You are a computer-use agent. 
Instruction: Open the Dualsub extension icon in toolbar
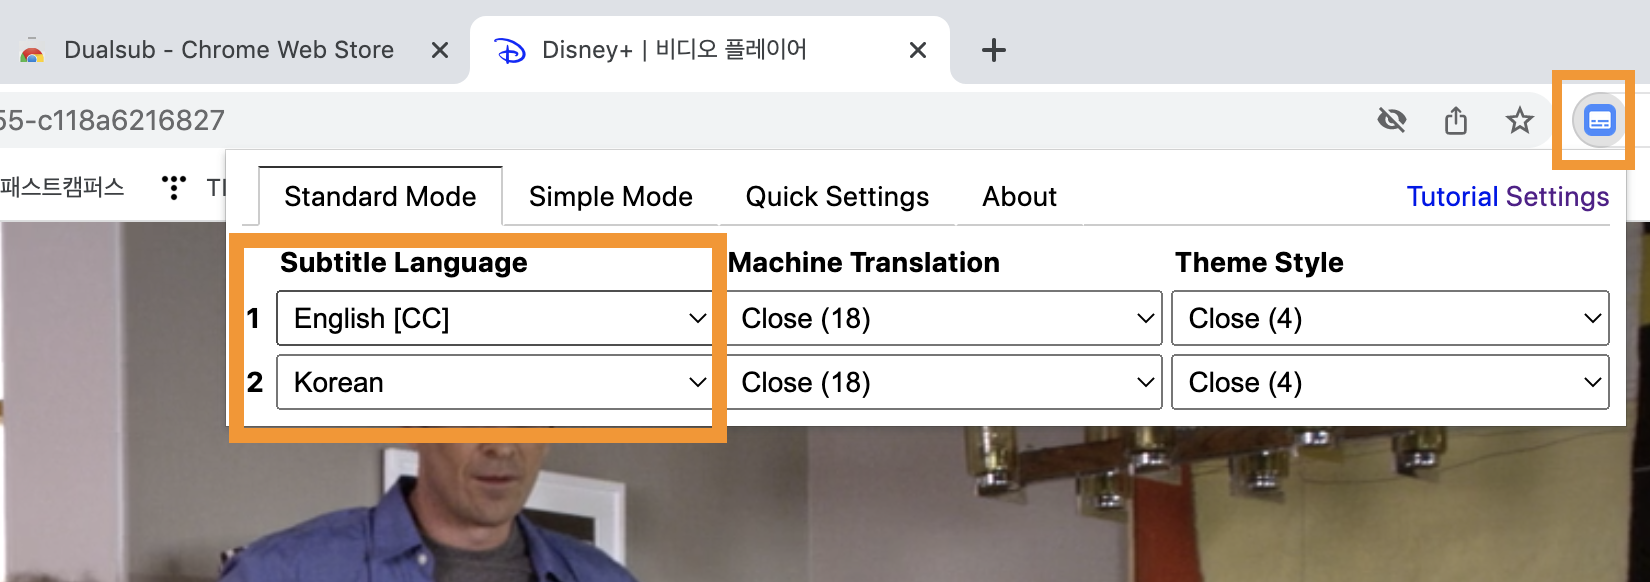1599,121
